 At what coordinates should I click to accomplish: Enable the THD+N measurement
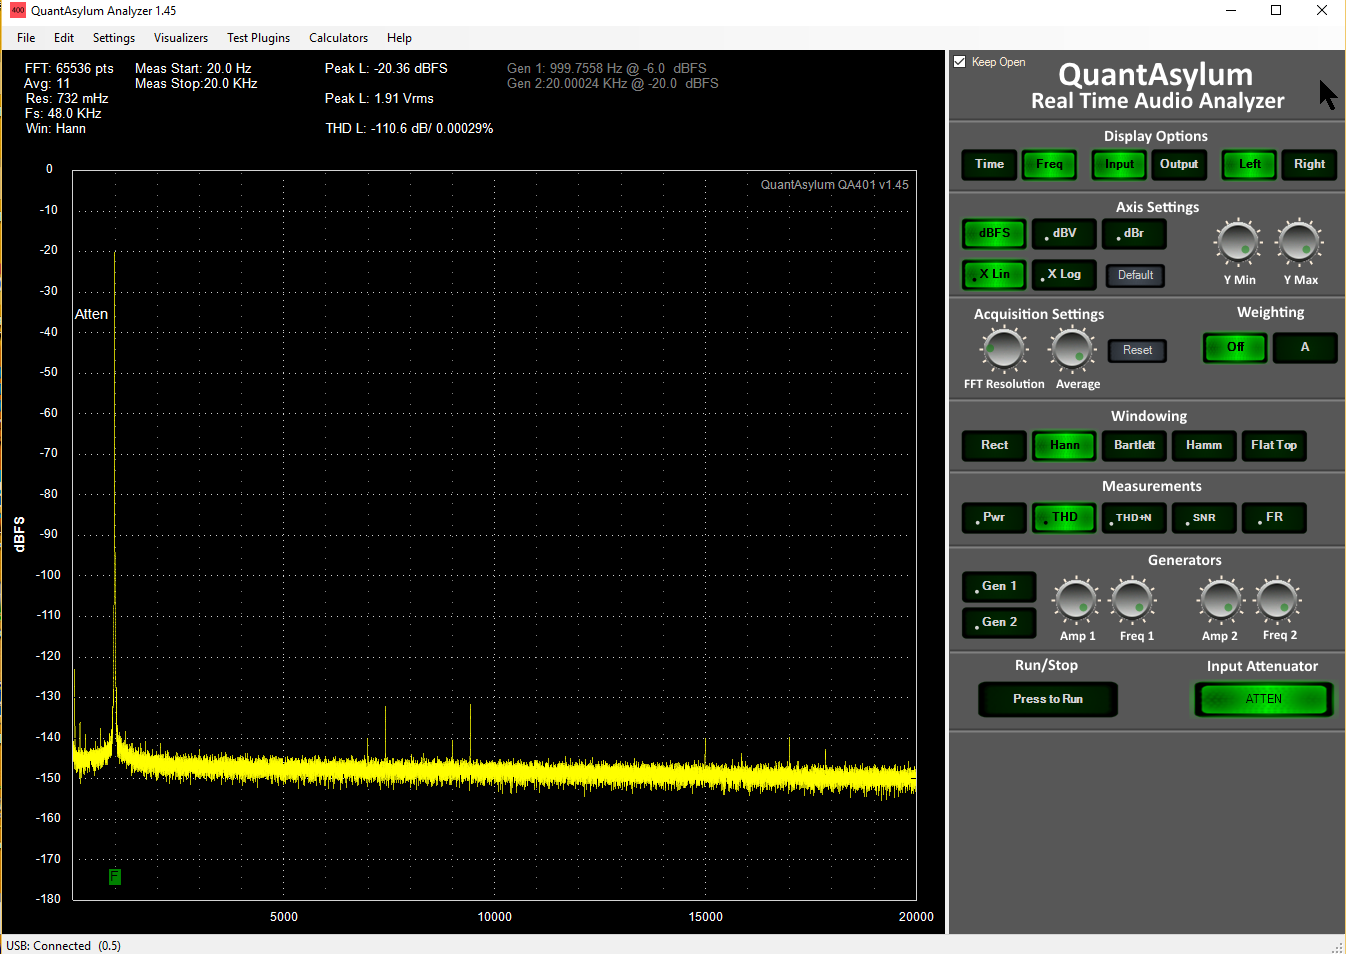pyautogui.click(x=1134, y=518)
